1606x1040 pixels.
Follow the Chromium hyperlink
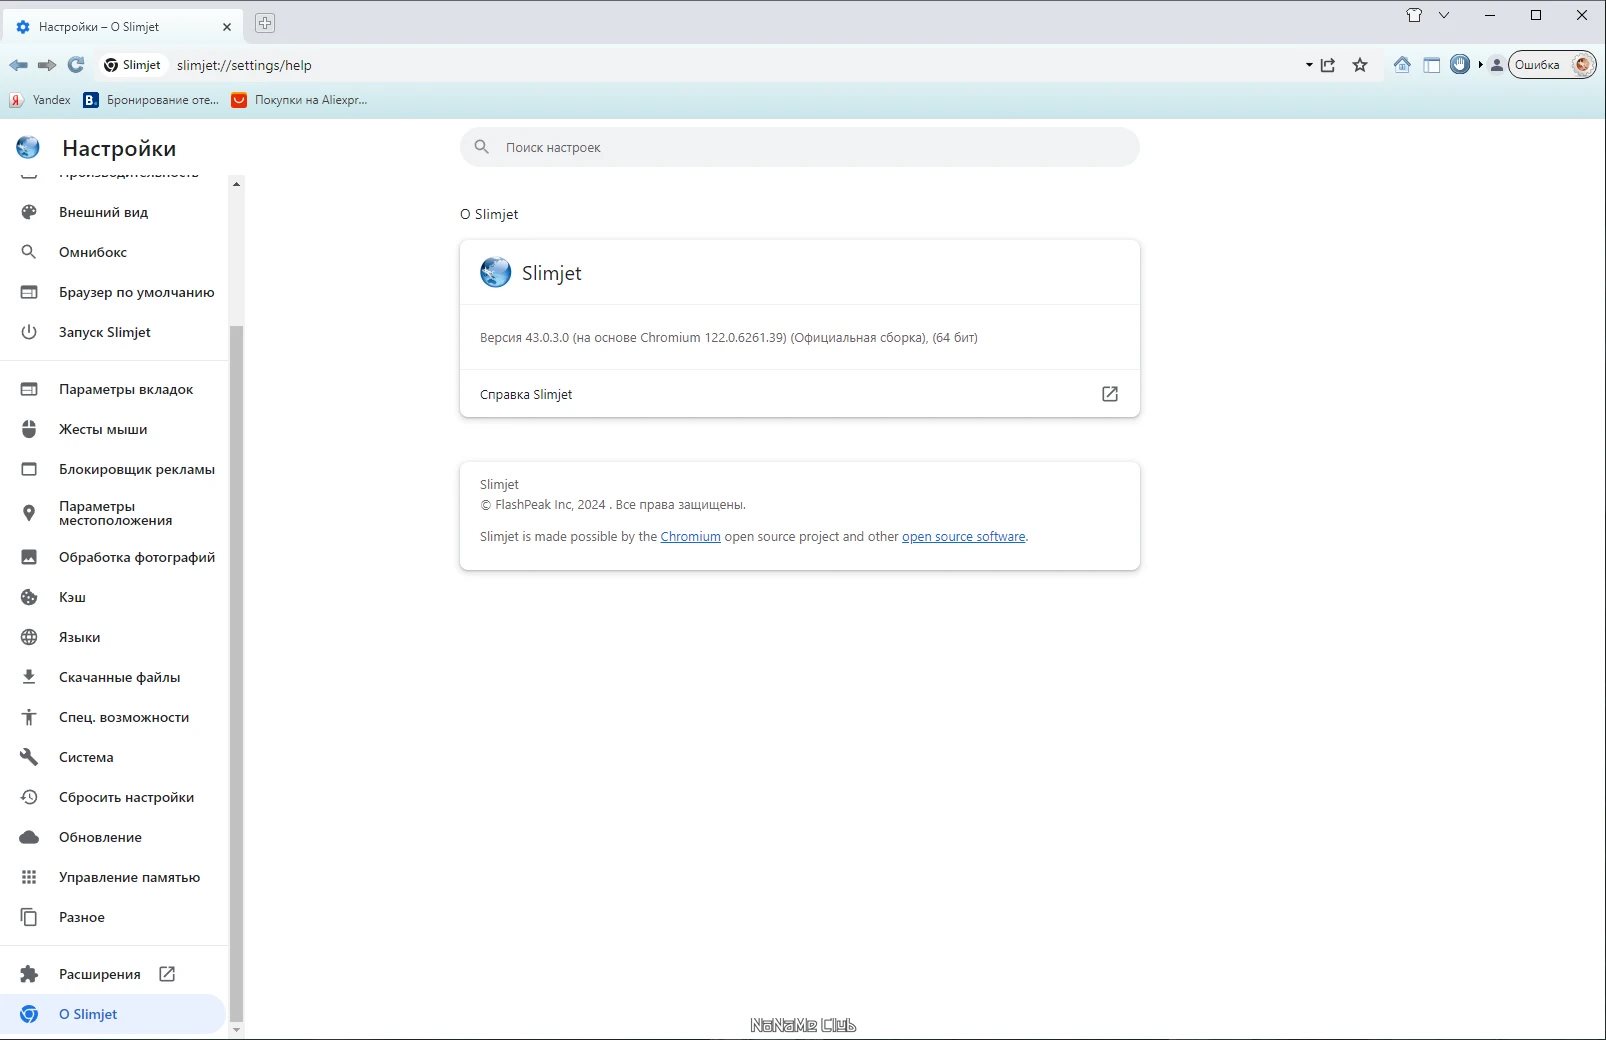coord(690,537)
